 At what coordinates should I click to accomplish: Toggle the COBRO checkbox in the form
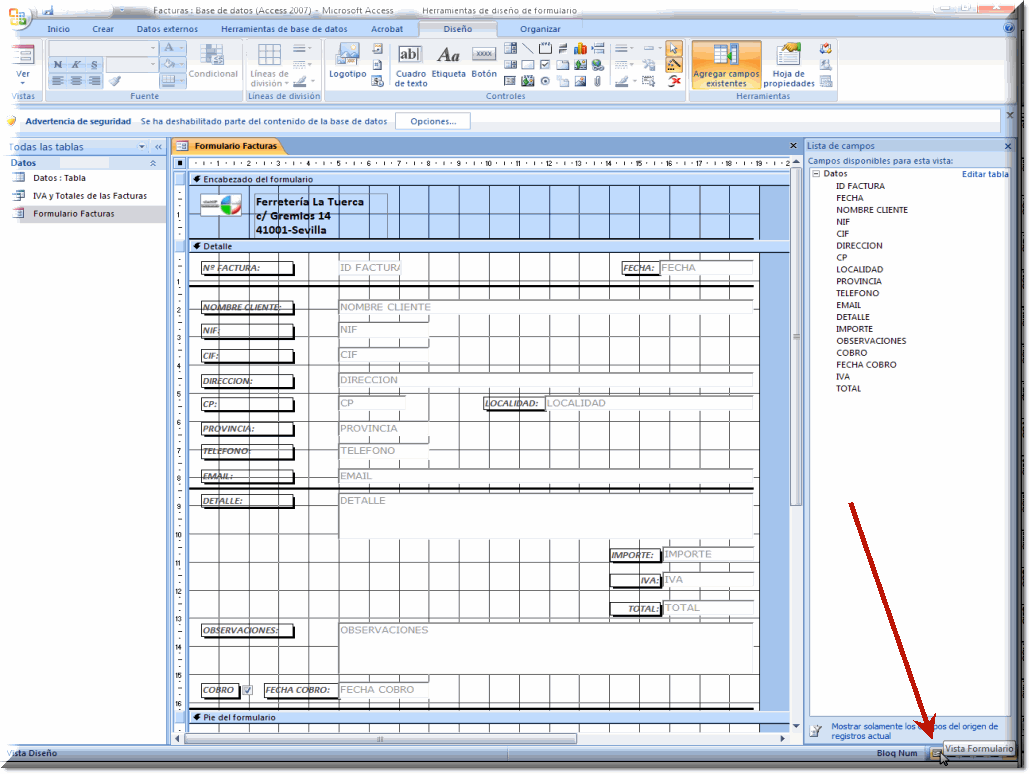(247, 690)
